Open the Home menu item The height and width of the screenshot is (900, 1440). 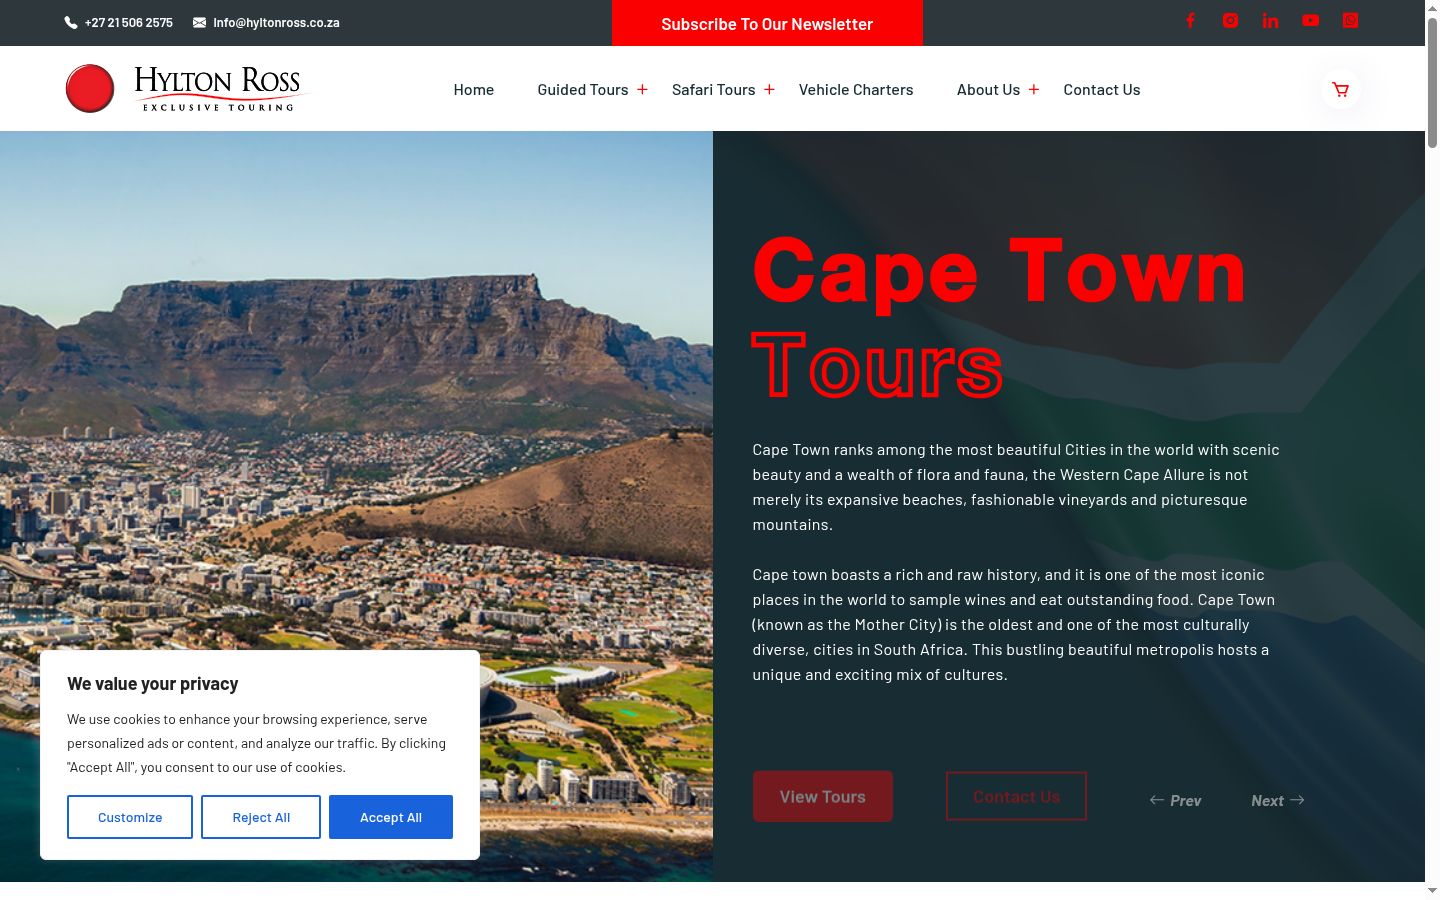click(x=474, y=89)
